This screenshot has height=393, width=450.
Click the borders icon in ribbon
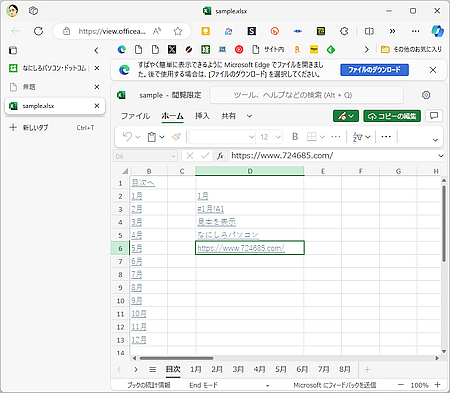coord(311,137)
